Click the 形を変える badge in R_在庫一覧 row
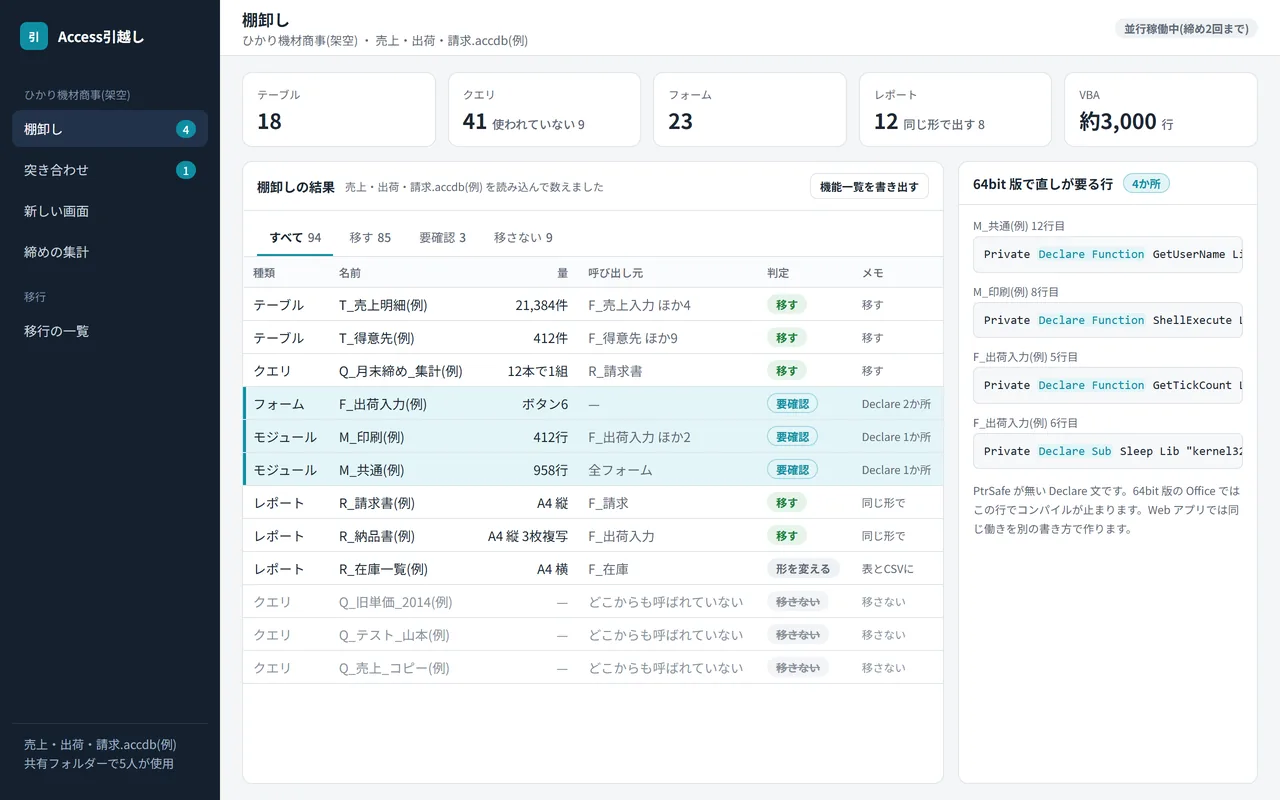 [x=803, y=569]
